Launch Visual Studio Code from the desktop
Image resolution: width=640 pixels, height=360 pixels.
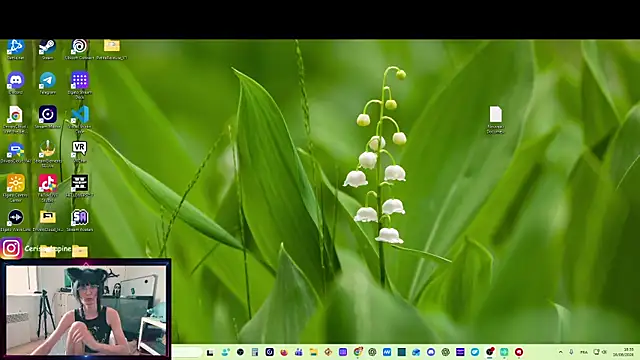pyautogui.click(x=80, y=119)
